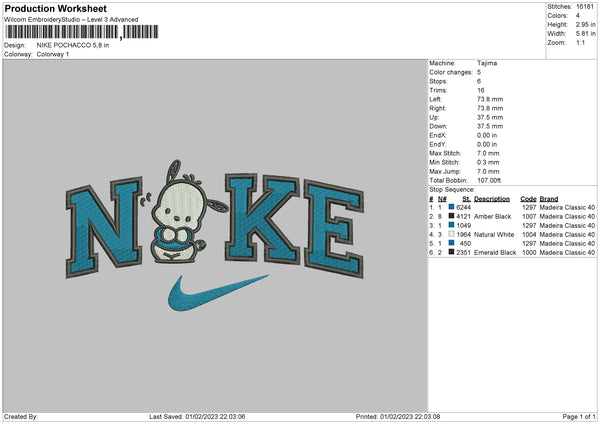Click the embroidered letter E
Screen dimensions: 600x424
coord(334,229)
